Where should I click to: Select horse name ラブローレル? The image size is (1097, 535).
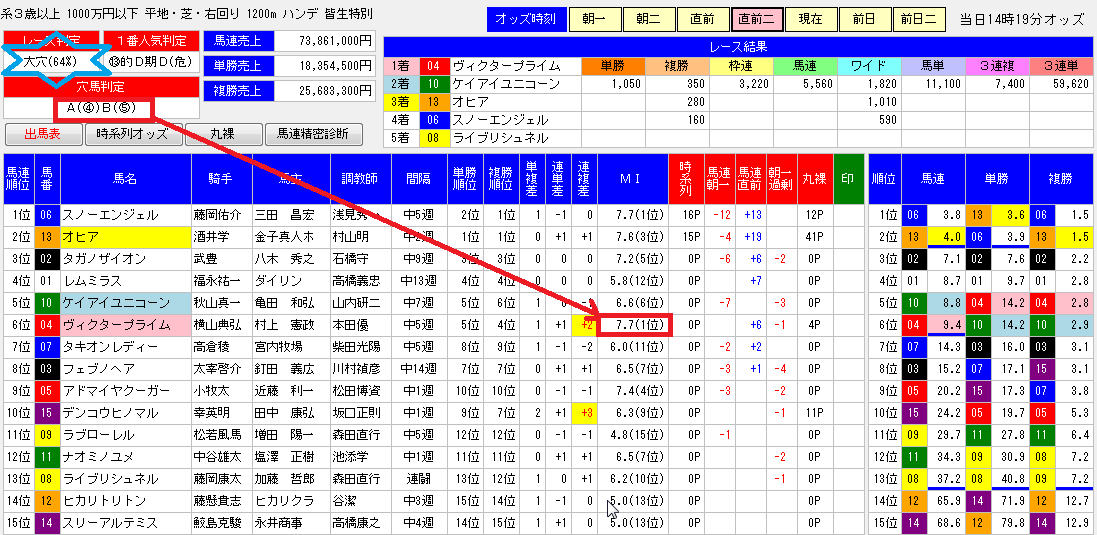coord(125,435)
